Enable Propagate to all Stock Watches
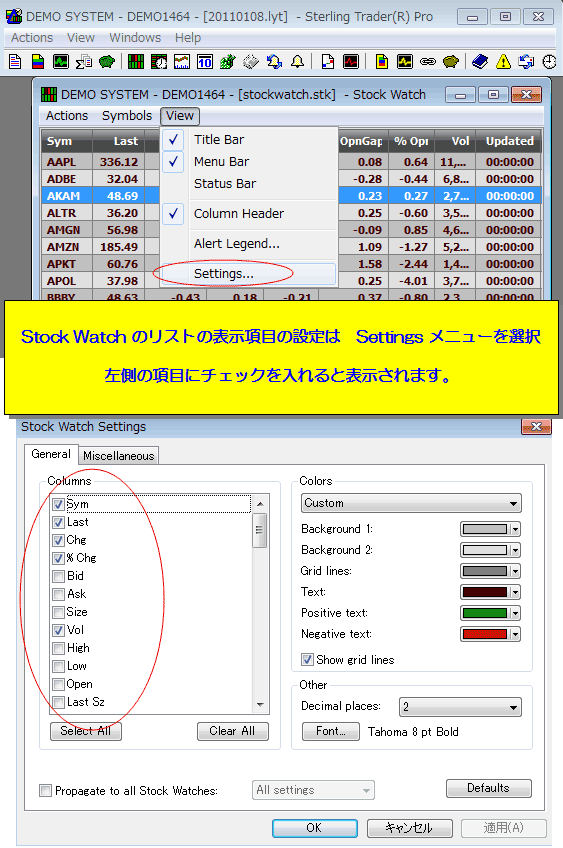563x848 pixels. (45, 791)
